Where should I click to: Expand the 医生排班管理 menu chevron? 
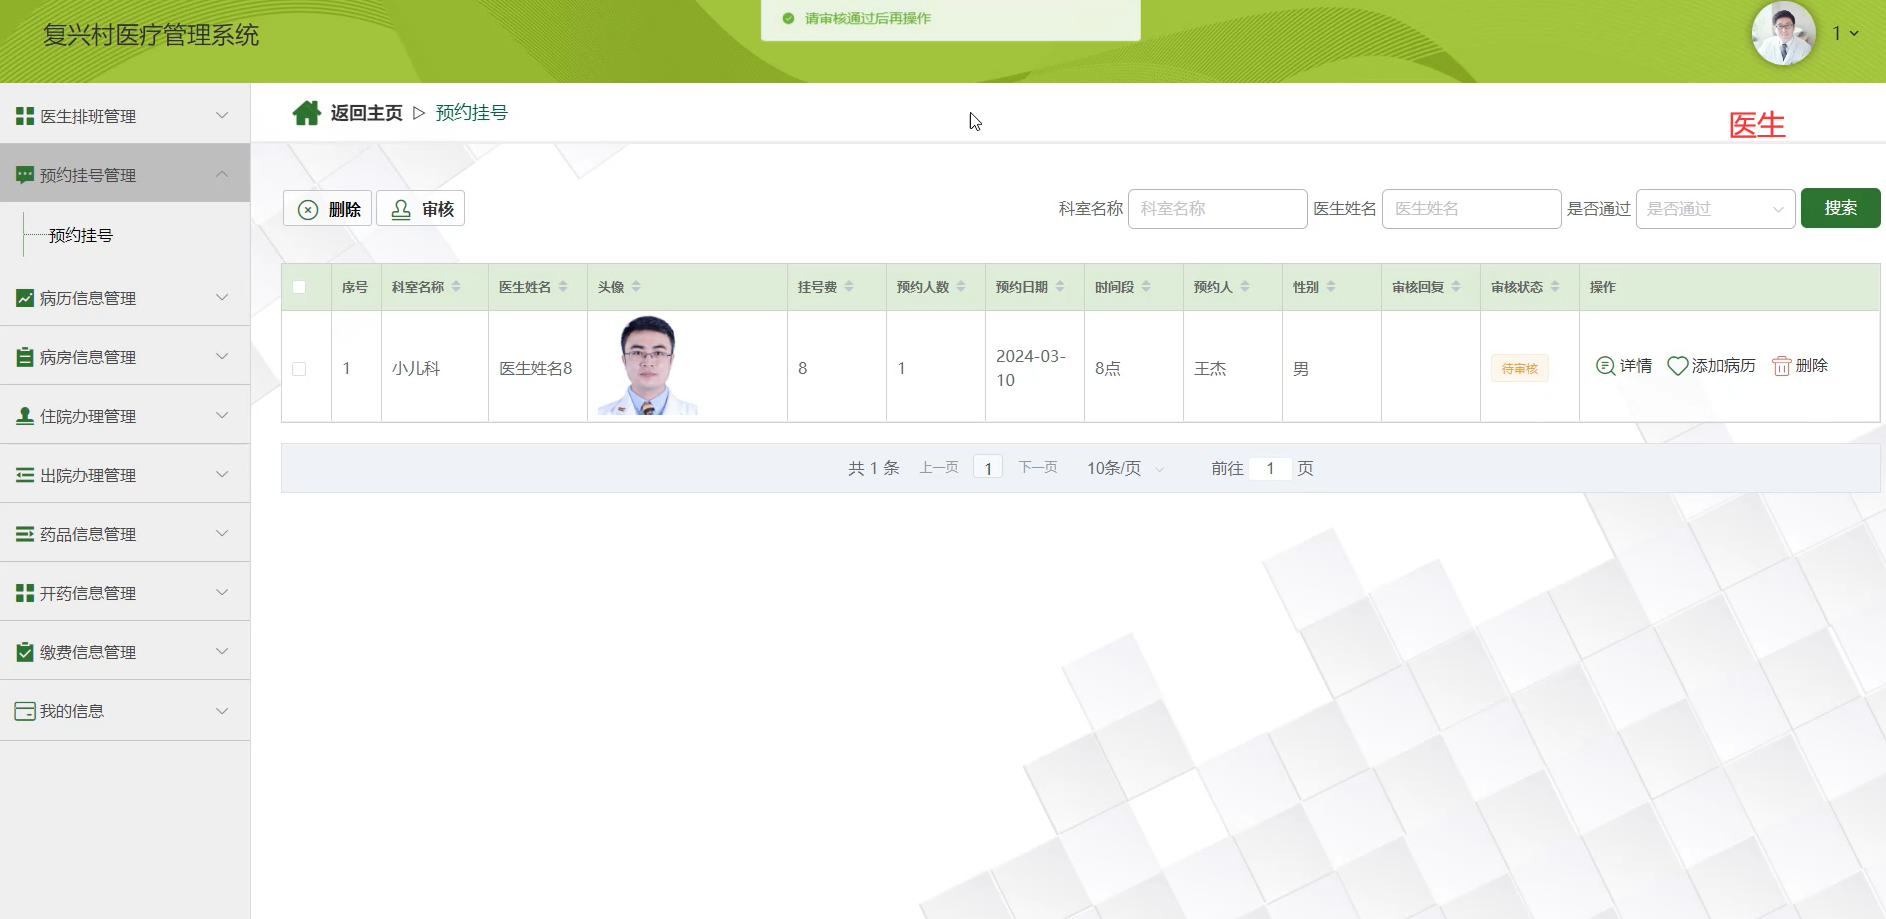click(x=222, y=115)
